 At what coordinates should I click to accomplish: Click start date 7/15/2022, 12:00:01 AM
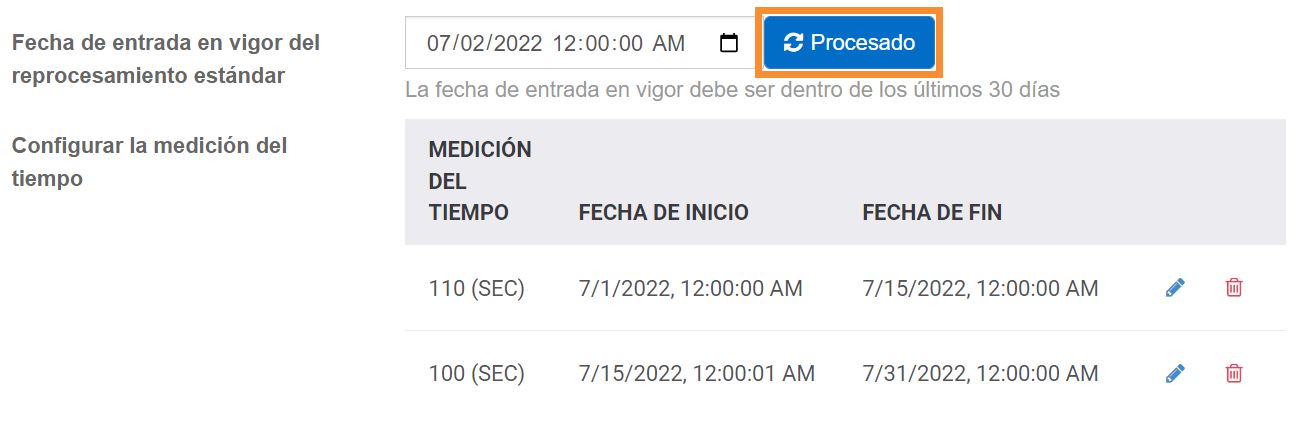(x=696, y=374)
